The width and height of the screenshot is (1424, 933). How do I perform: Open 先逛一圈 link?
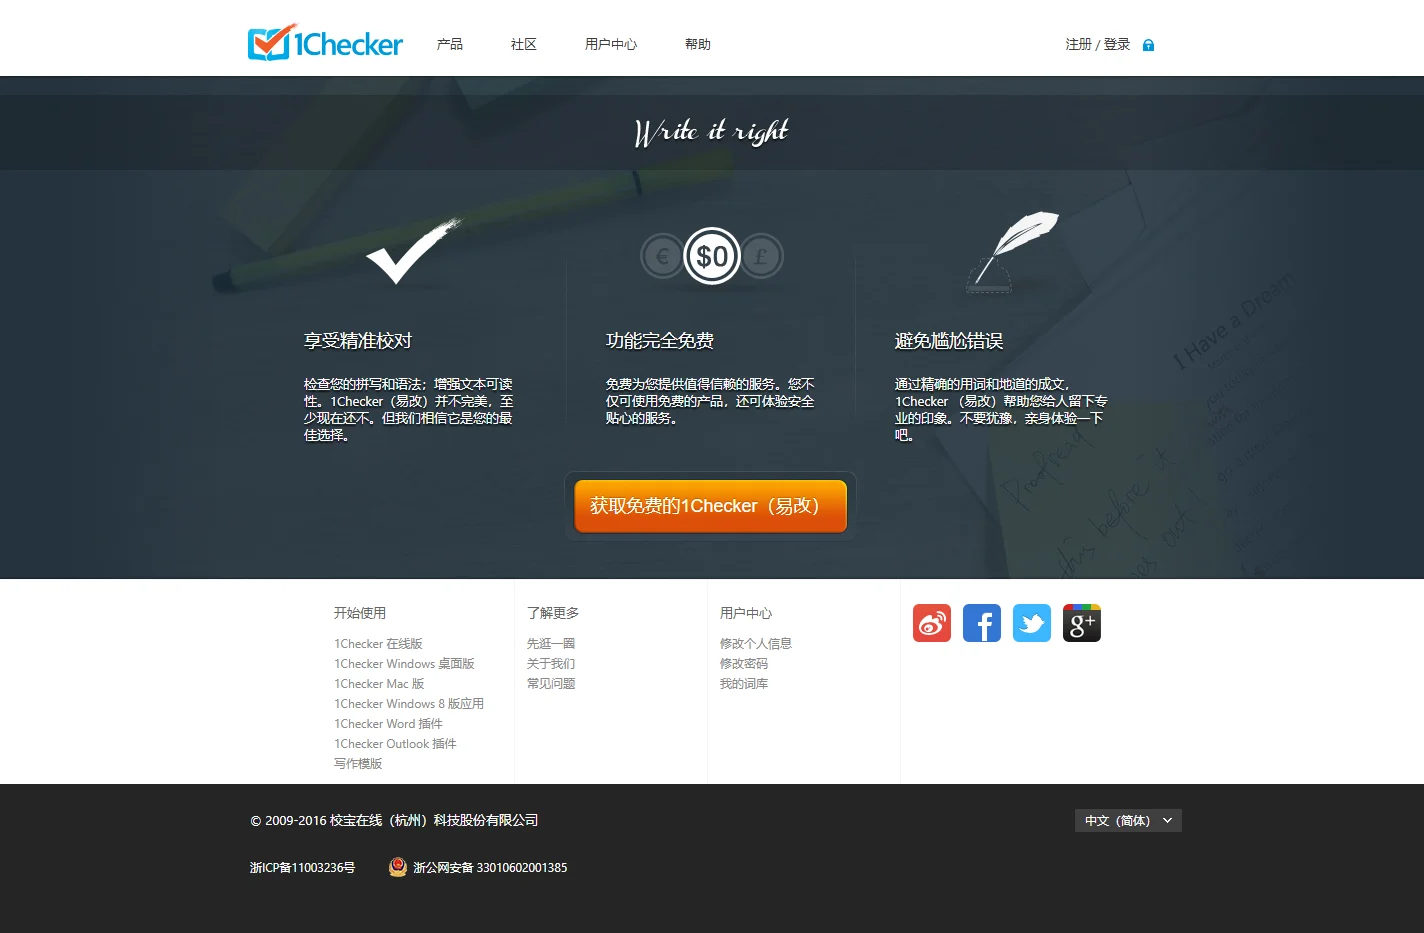pos(551,643)
